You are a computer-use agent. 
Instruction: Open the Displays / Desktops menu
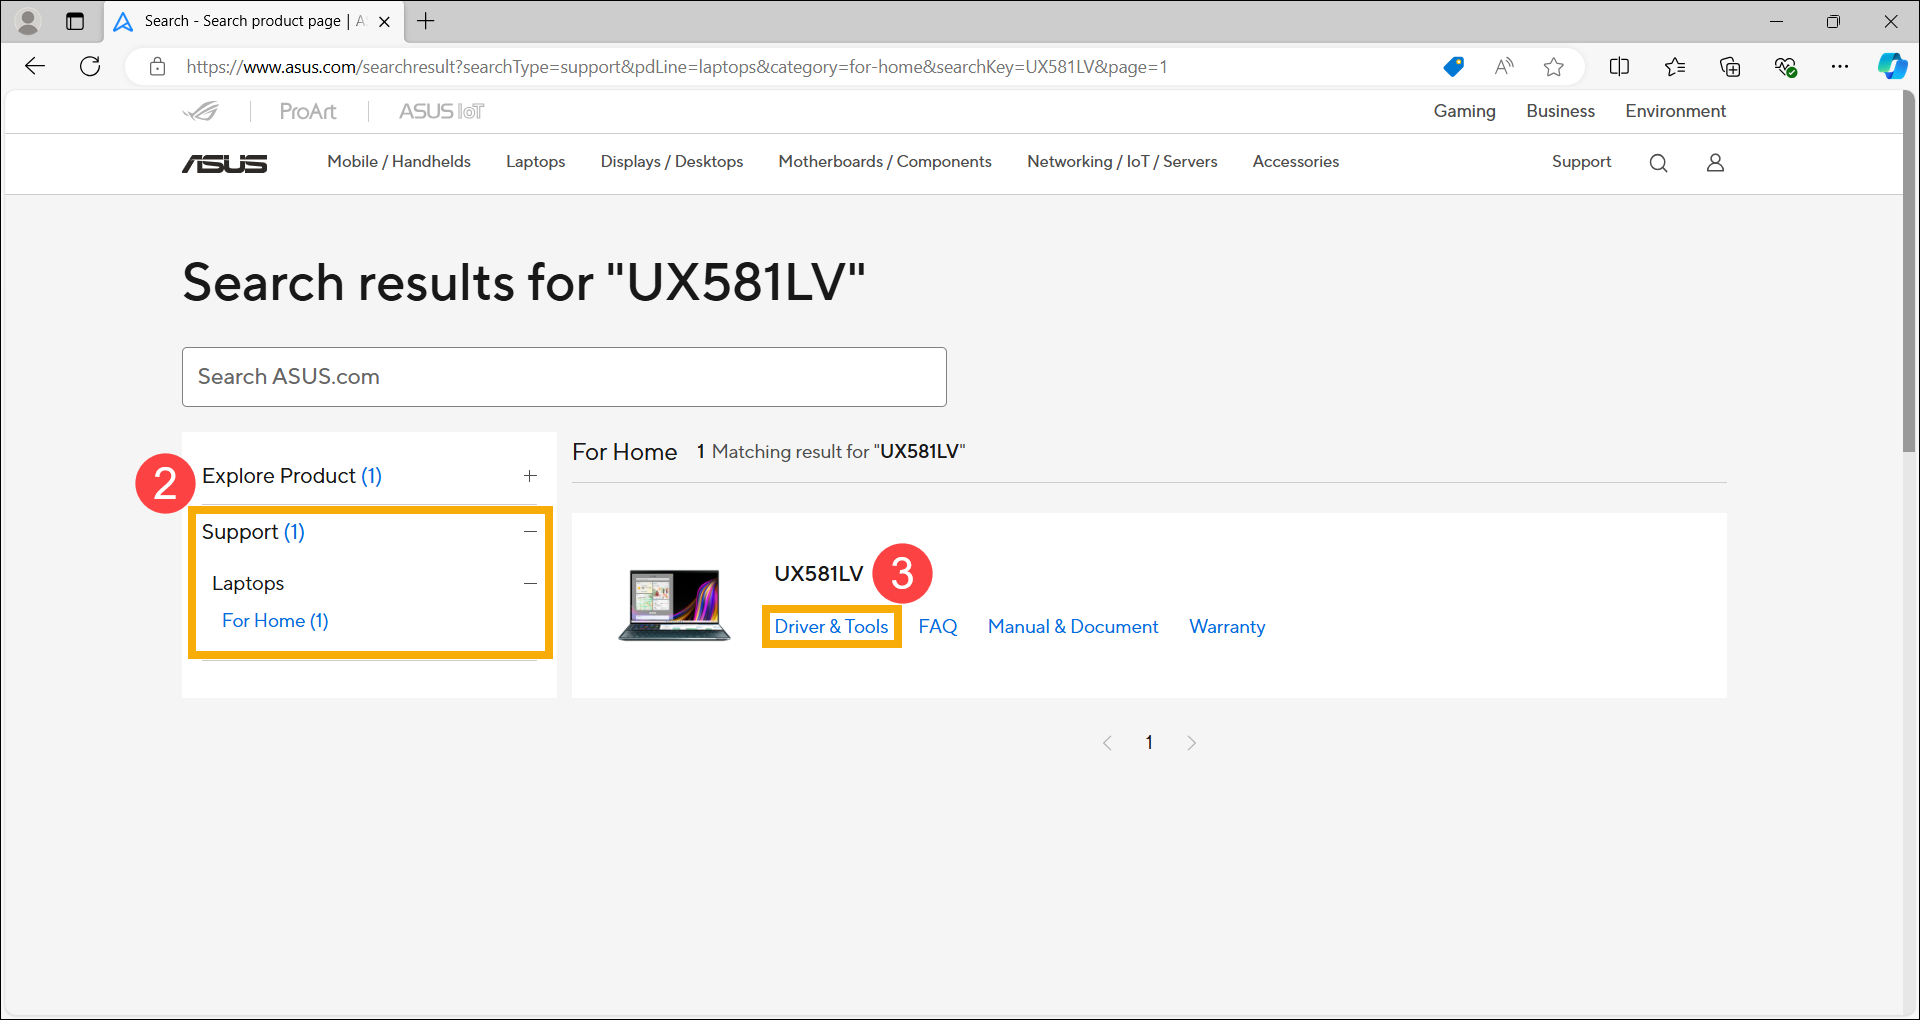coord(672,162)
